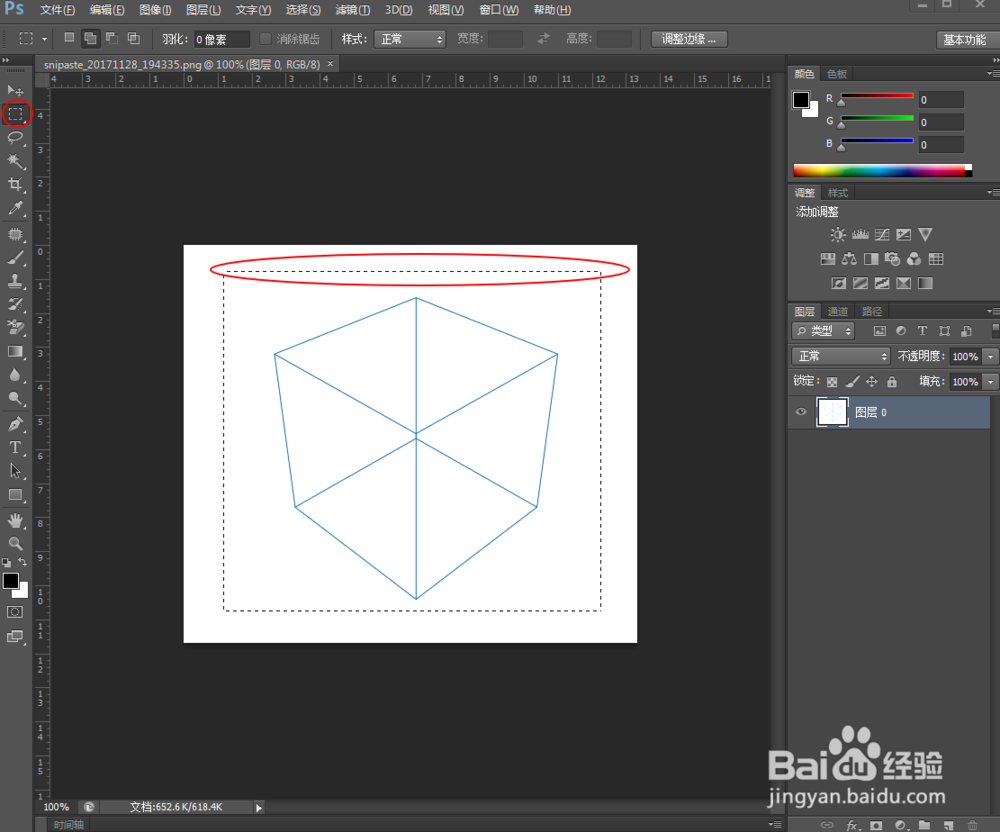Lock transparent pixels of layer
Viewport: 1000px width, 832px height.
pos(832,382)
